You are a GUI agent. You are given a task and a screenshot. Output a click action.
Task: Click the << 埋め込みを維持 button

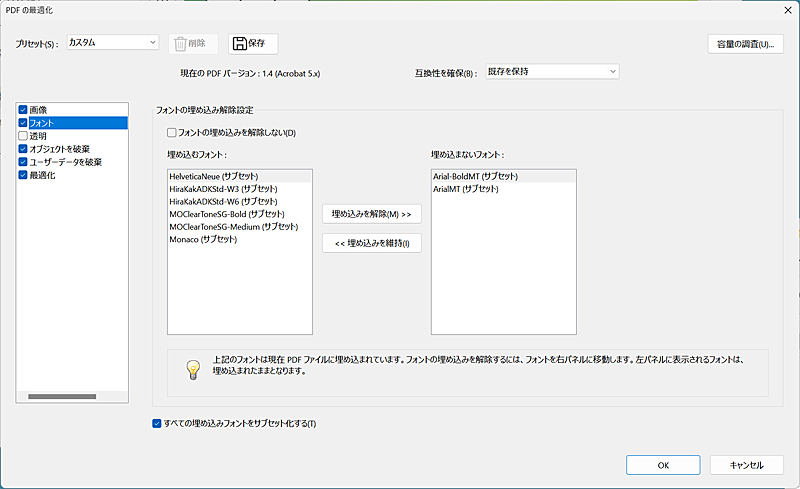pyautogui.click(x=372, y=243)
